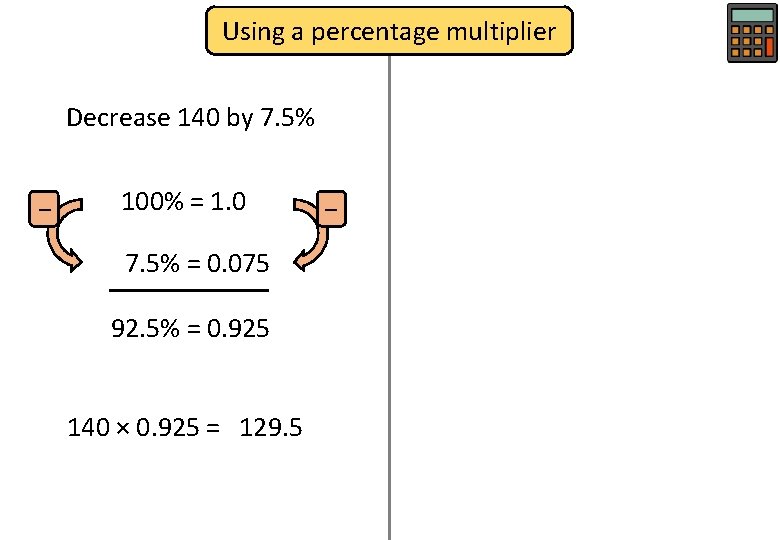
Task: Click the word 'multiplier' in the title
Action: pyautogui.click(x=501, y=31)
